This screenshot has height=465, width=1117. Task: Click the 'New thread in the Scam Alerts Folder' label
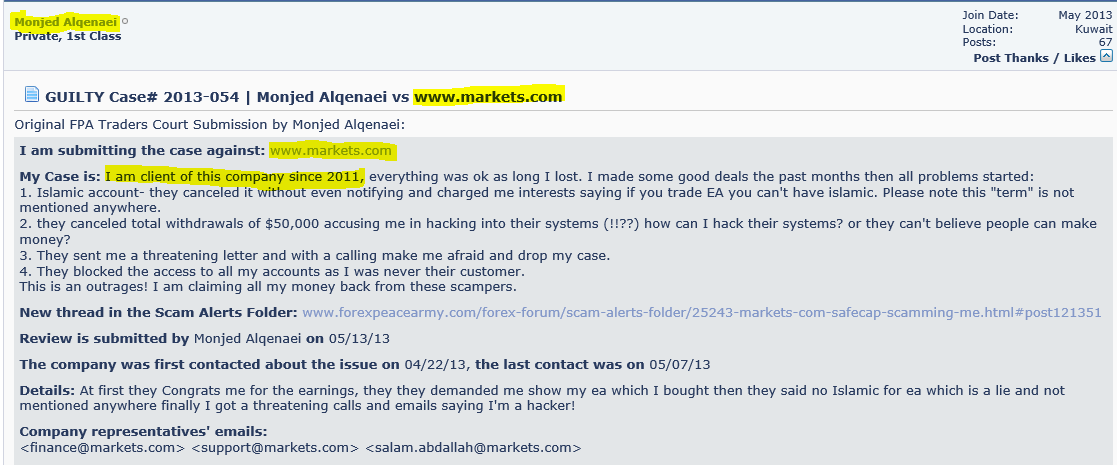pyautogui.click(x=158, y=313)
